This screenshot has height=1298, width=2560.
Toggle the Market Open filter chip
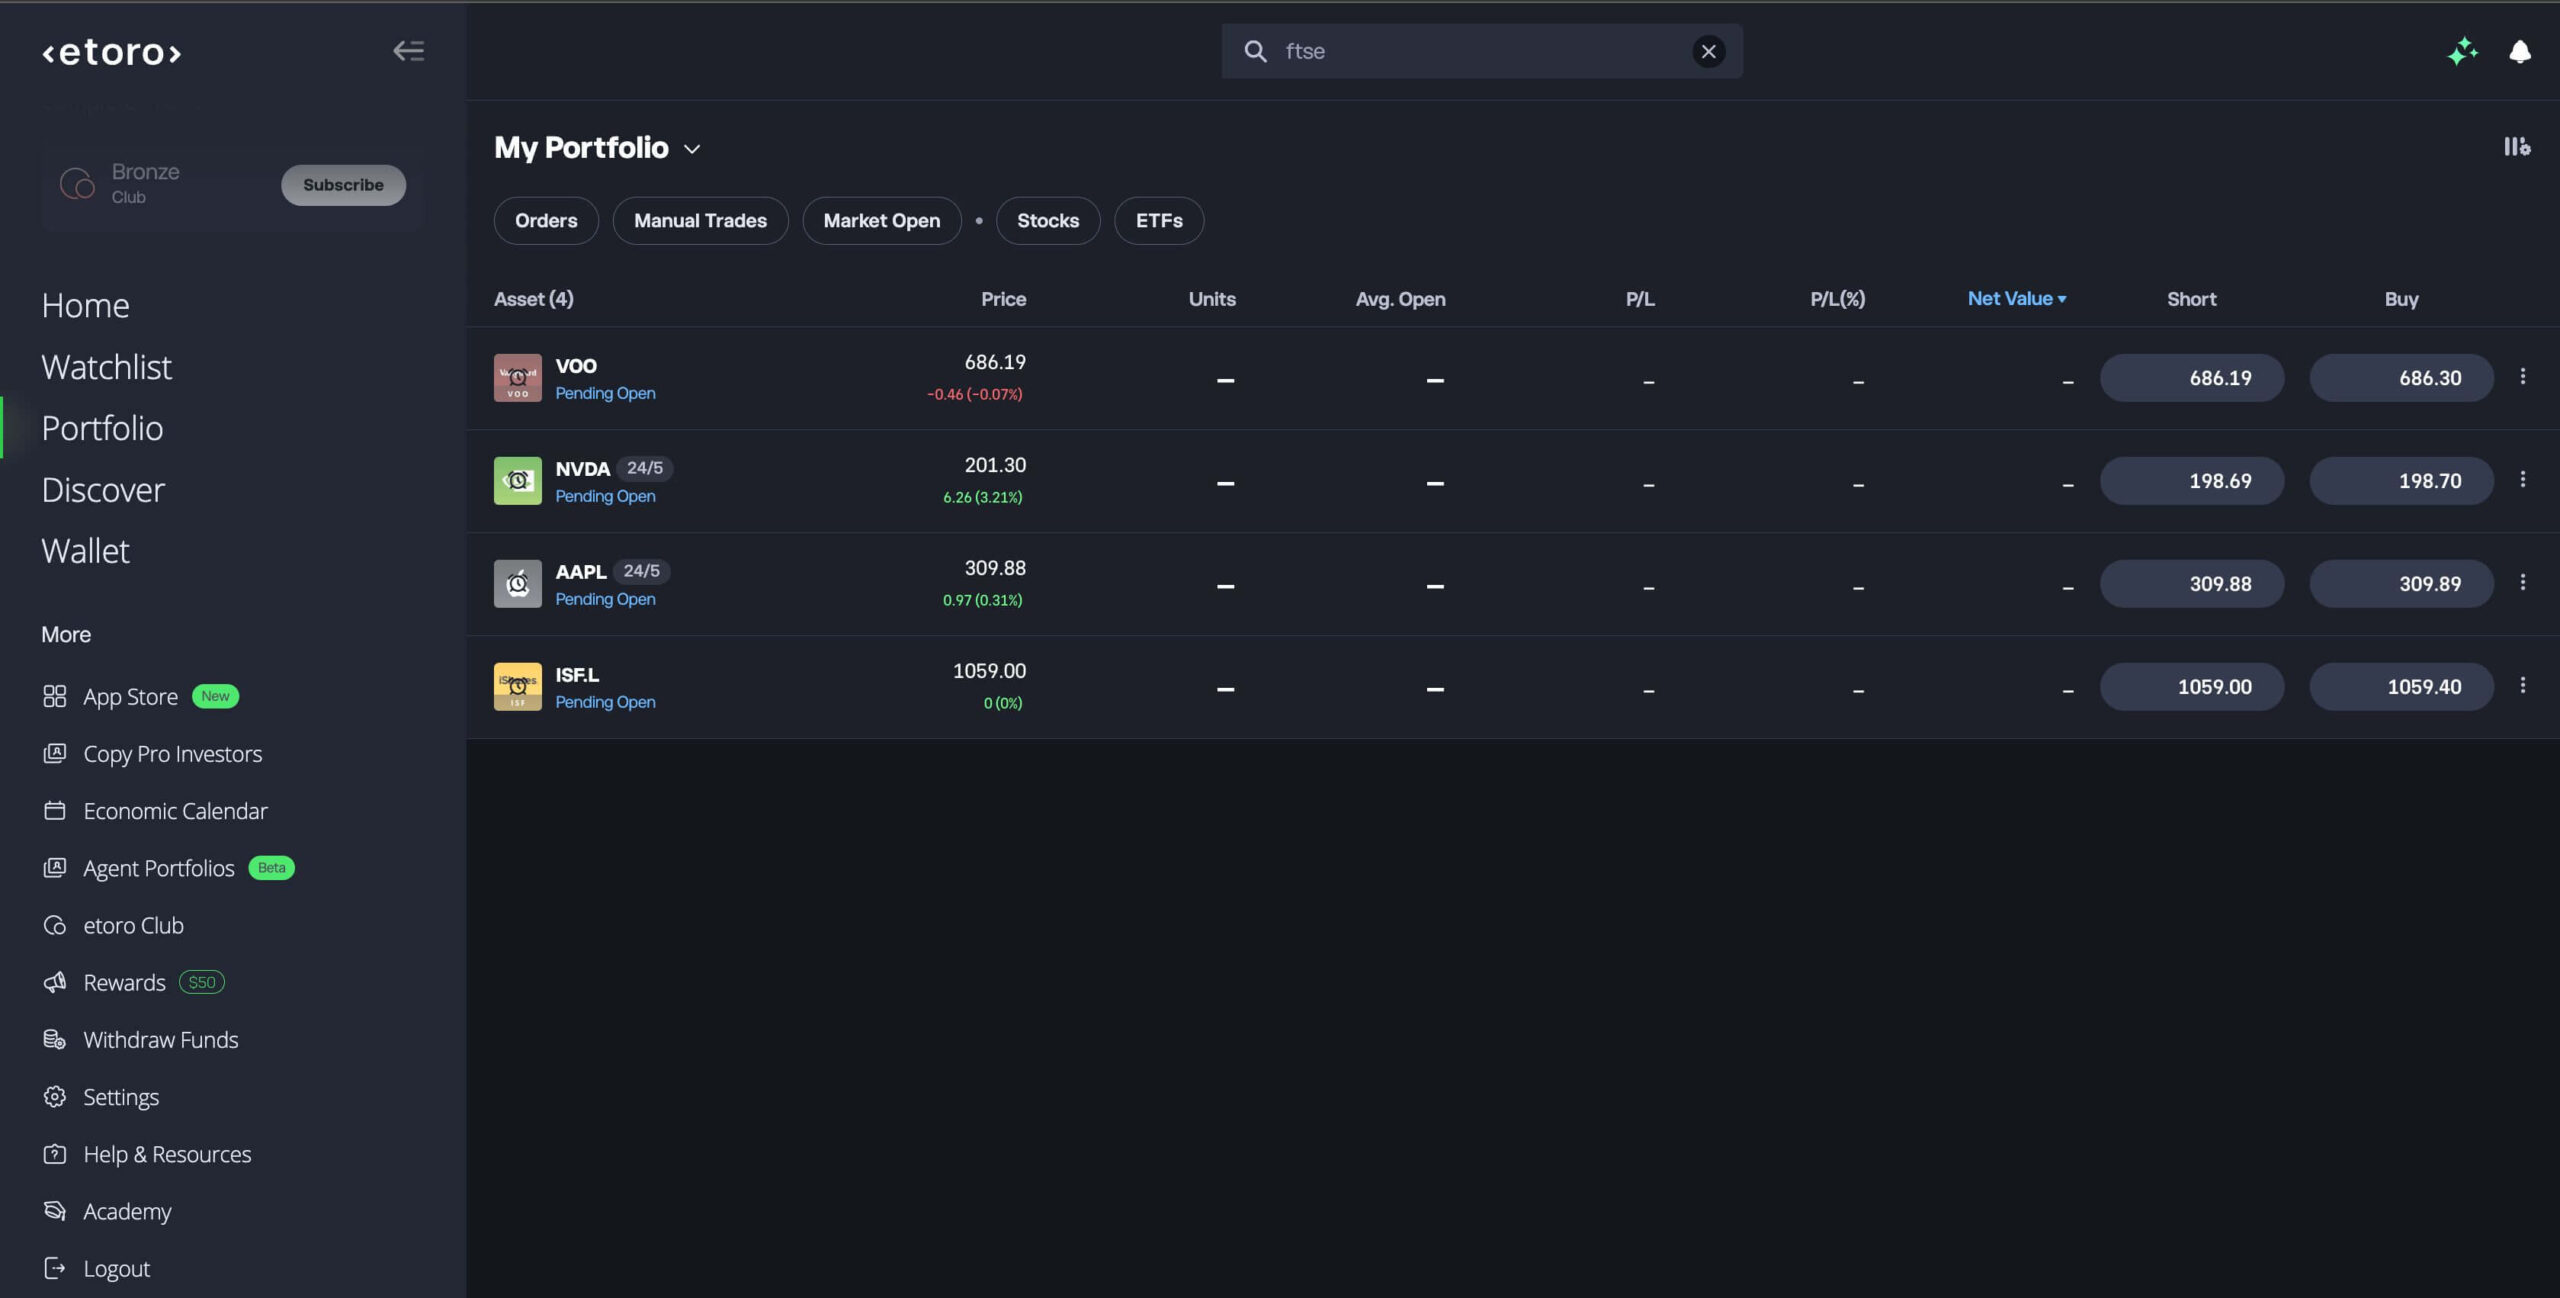click(x=881, y=220)
